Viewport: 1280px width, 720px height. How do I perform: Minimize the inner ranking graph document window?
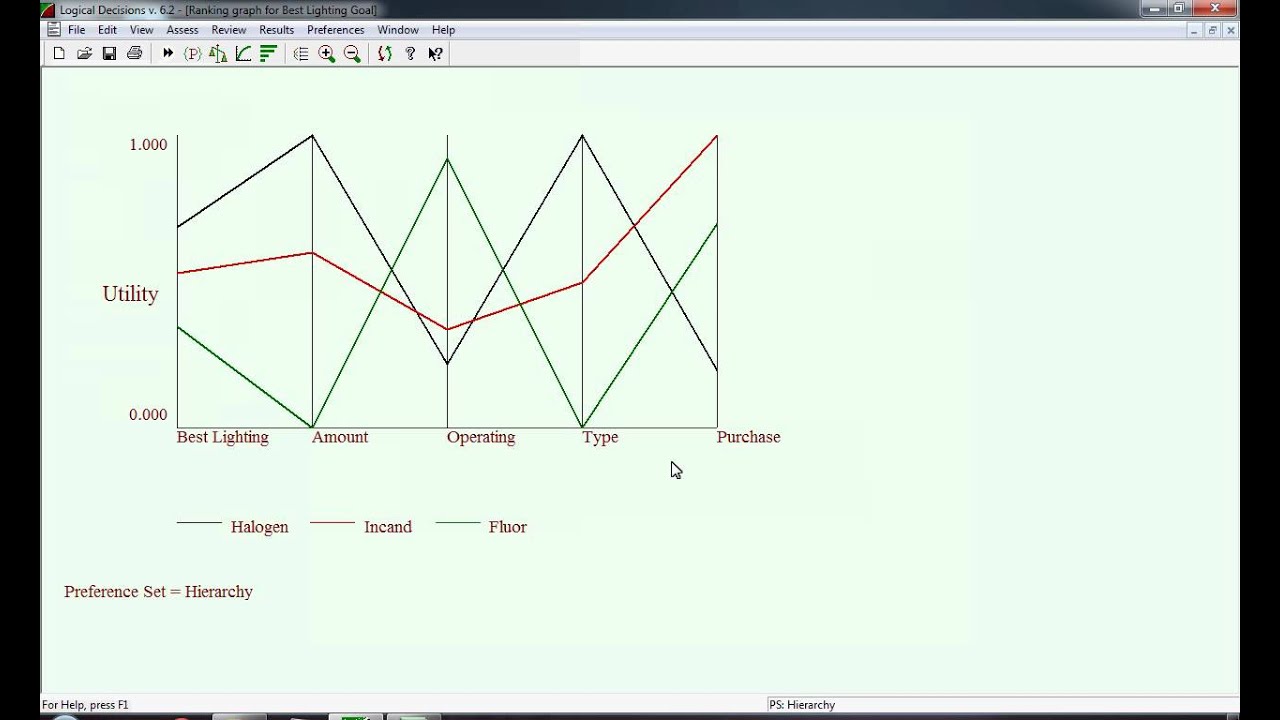tap(1194, 30)
